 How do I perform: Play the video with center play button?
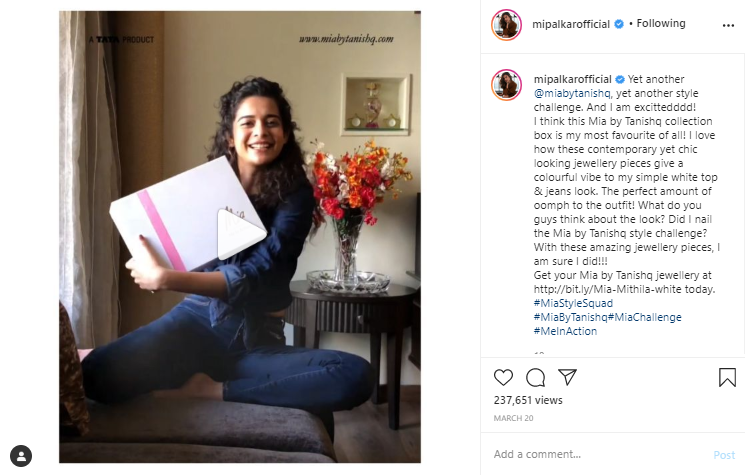[x=240, y=234]
